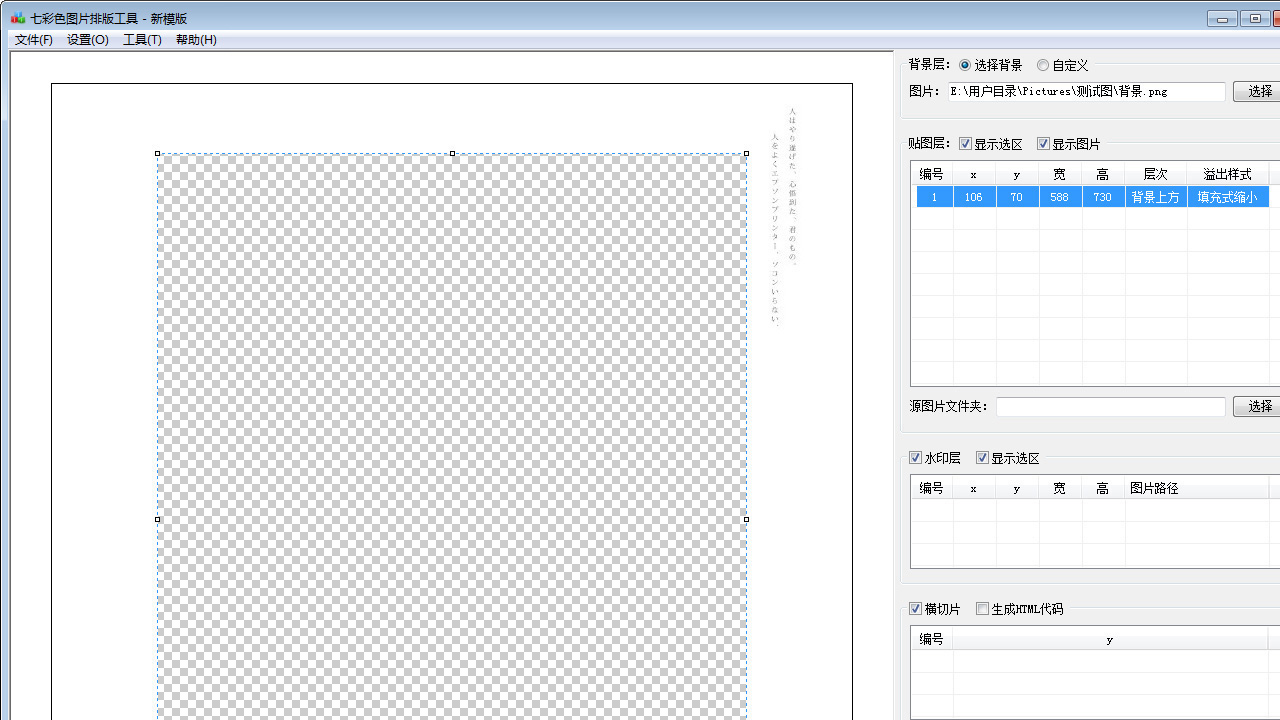Click the application icon in the title bar
The height and width of the screenshot is (720, 1280).
click(x=18, y=18)
